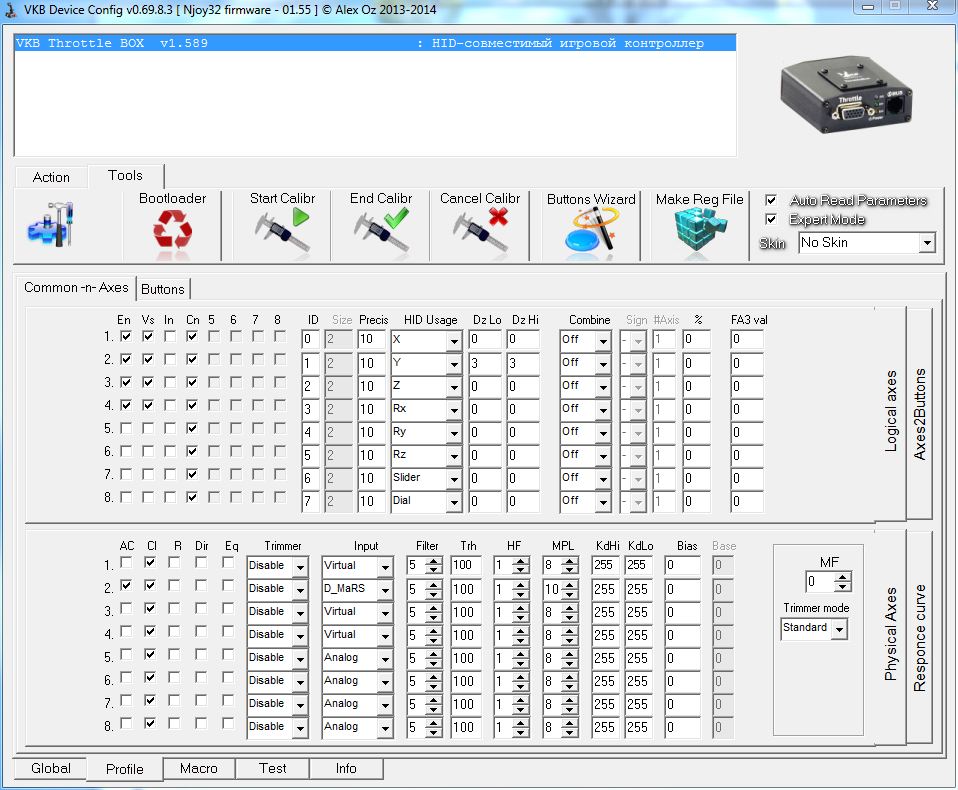Switch to the Buttons tab
The width and height of the screenshot is (958, 790).
point(162,289)
